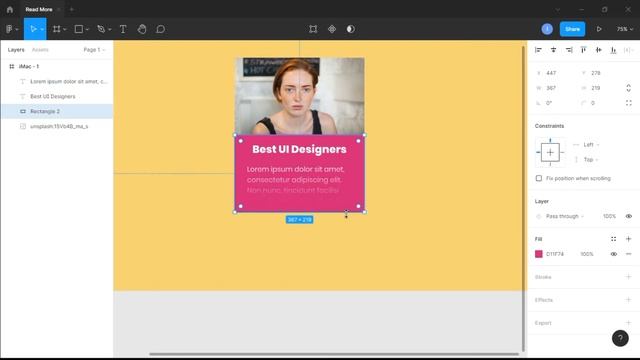Click the Create component icon
This screenshot has height=360, width=640.
tap(332, 29)
